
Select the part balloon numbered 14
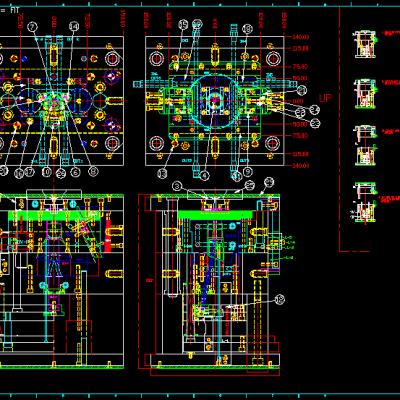coord(74,27)
